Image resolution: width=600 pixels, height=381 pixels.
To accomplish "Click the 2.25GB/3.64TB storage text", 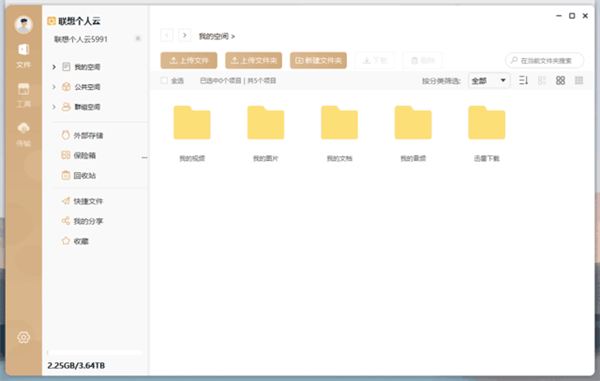I will pos(76,366).
